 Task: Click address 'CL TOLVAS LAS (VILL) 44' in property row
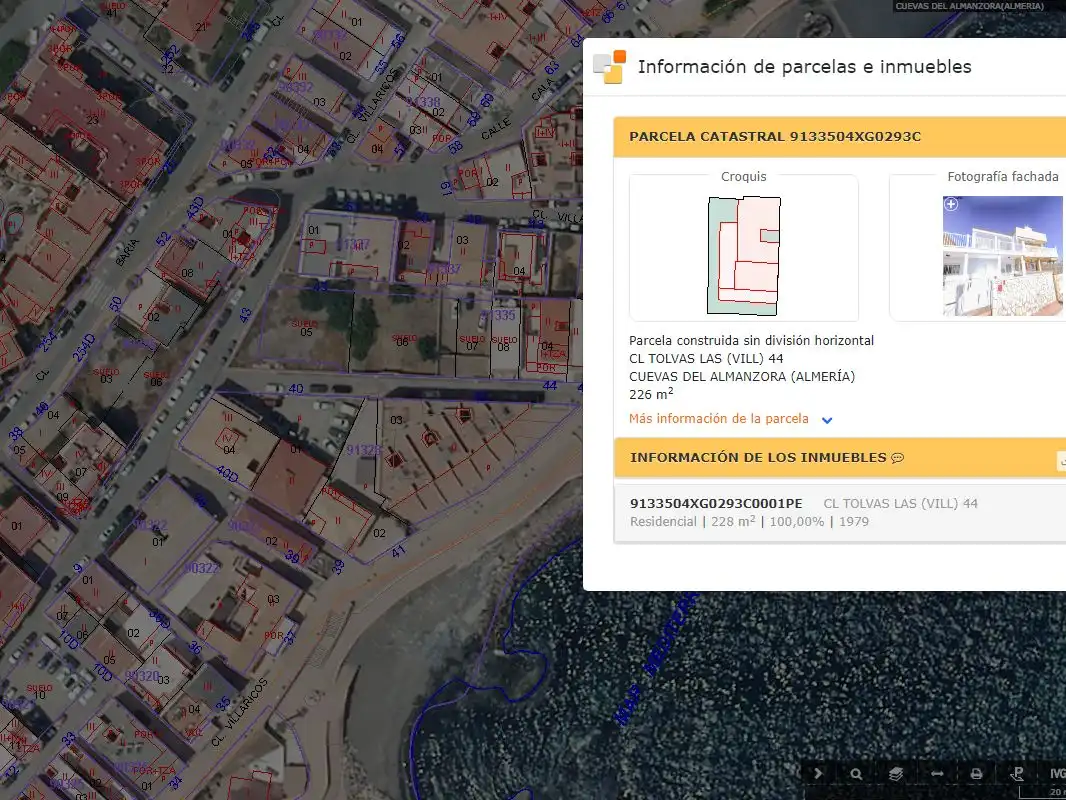tap(900, 504)
